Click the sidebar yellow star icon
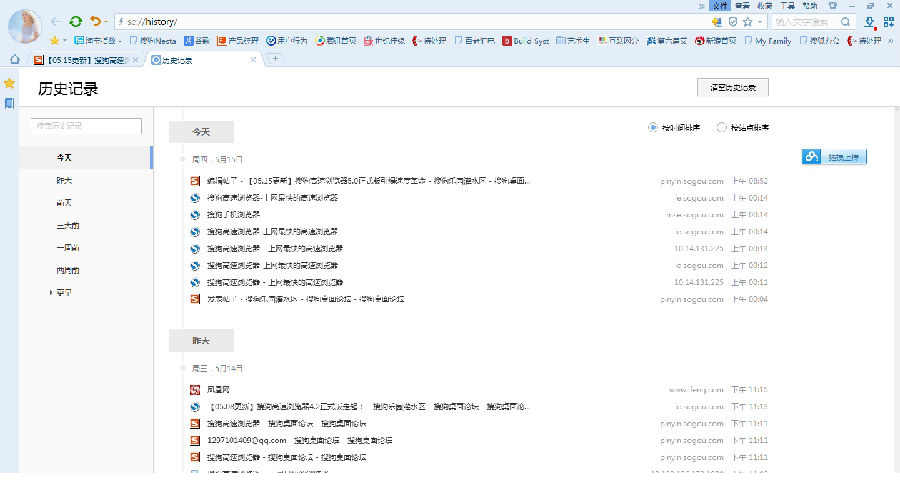 9,84
